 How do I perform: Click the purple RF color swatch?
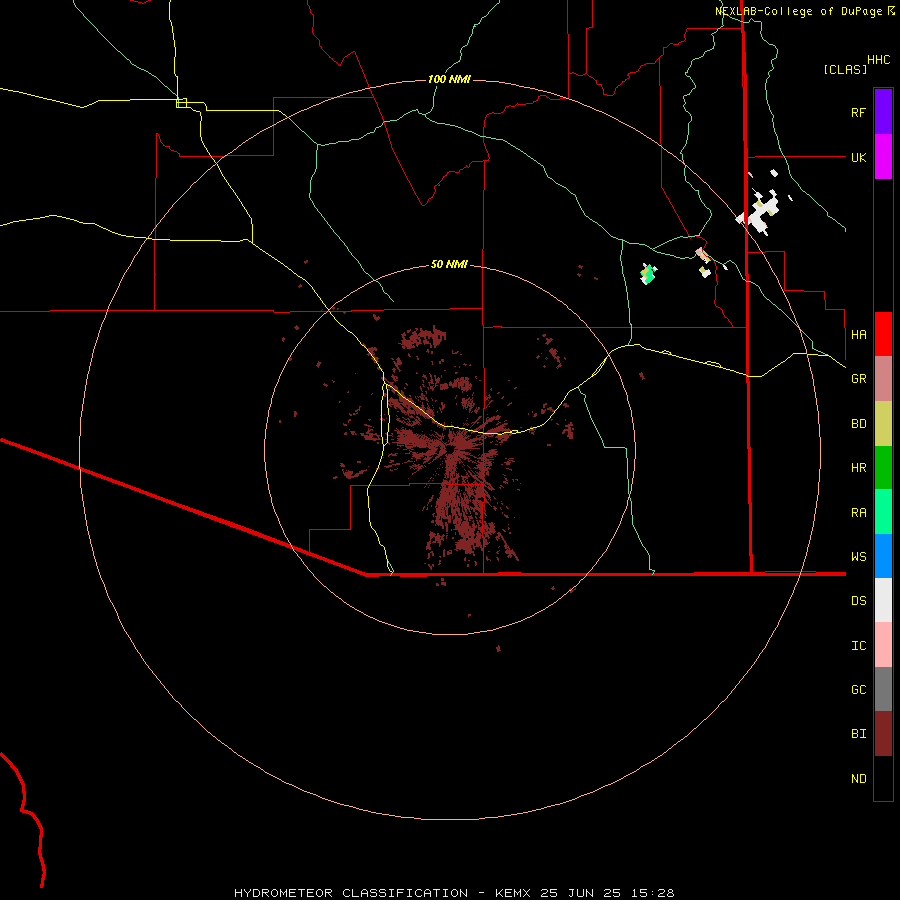883,112
